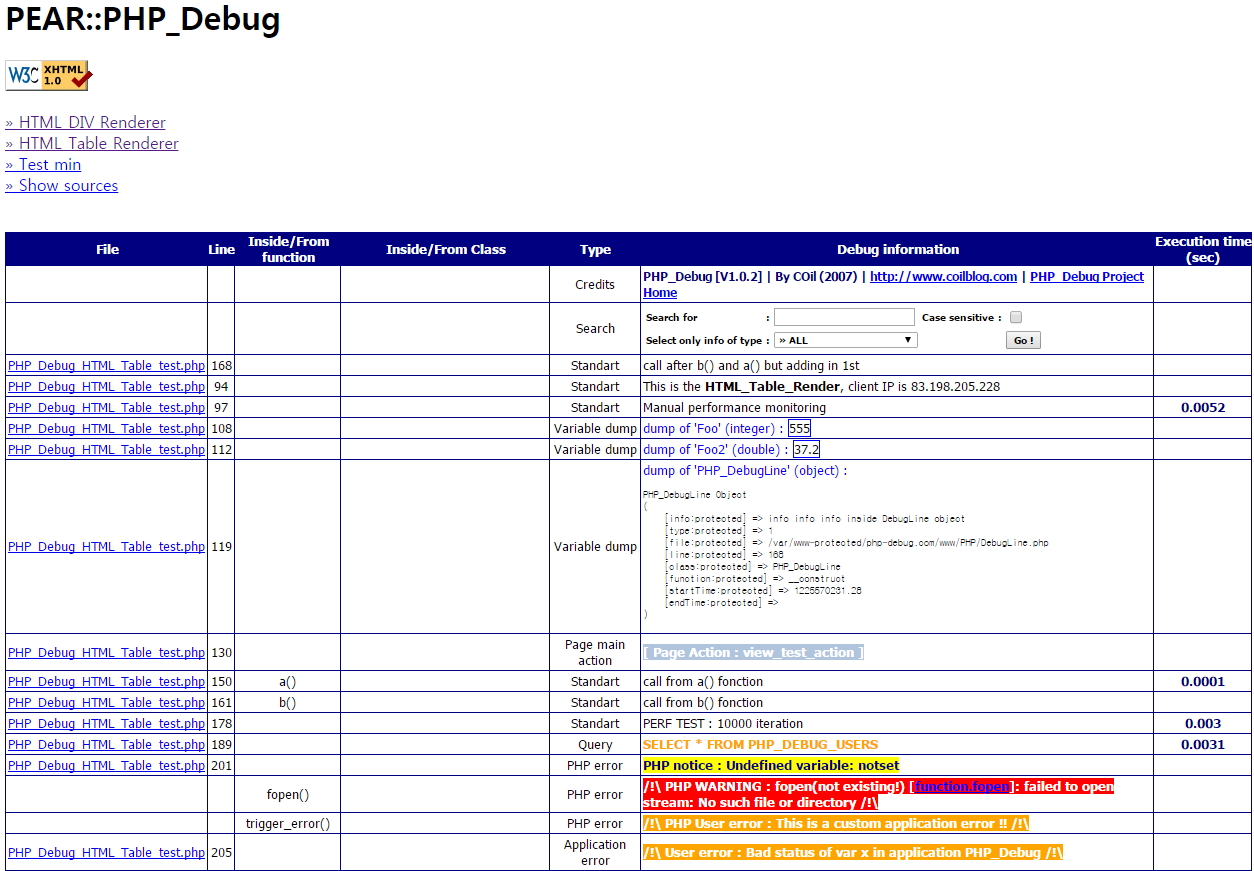Click the Line column header
This screenshot has height=871, width=1254.
tap(222, 250)
